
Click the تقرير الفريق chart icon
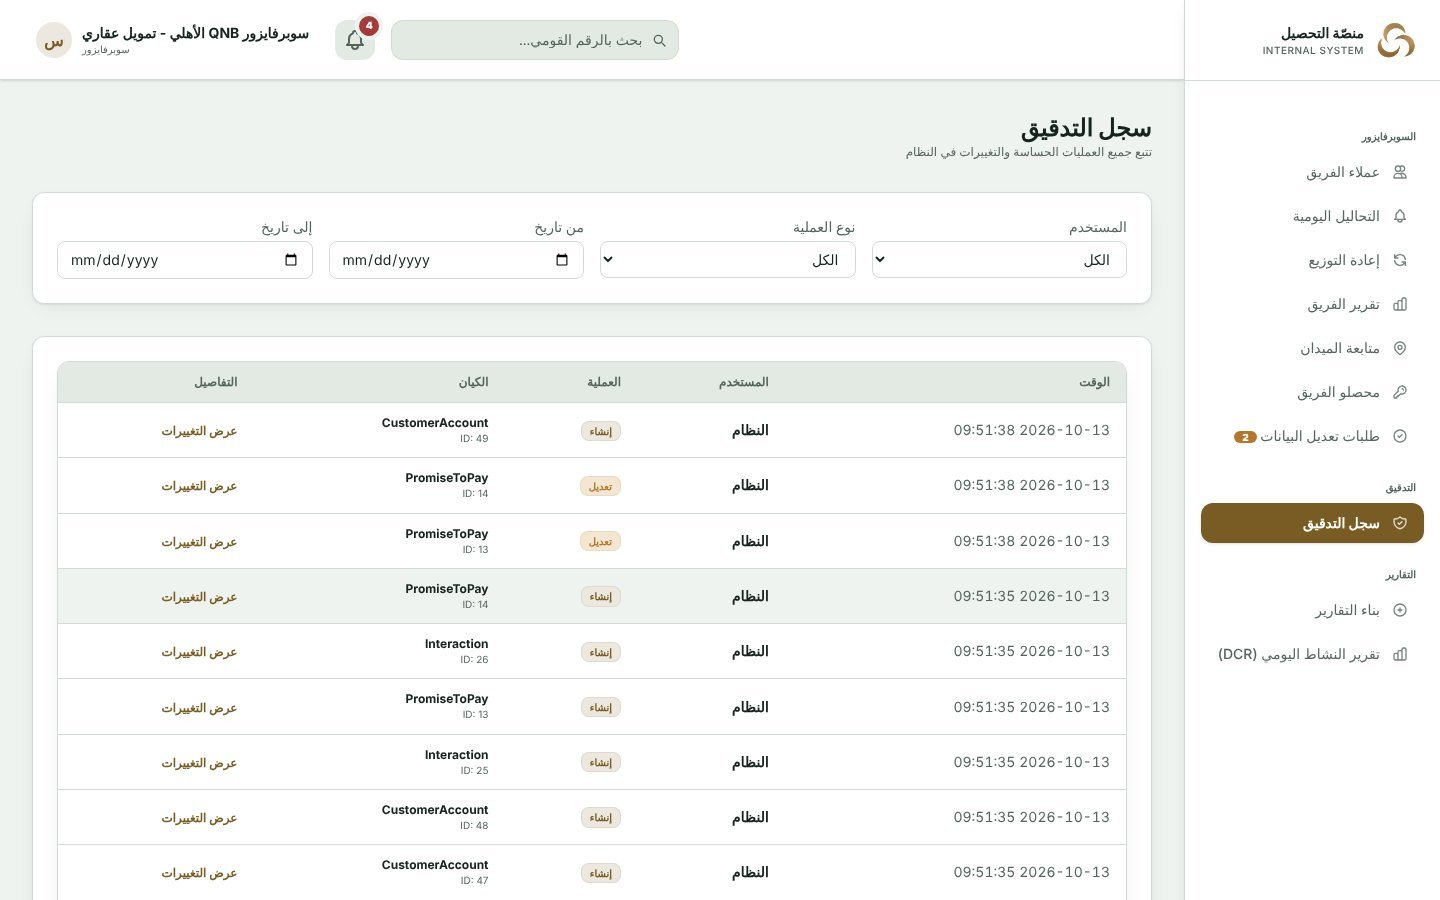[x=1400, y=304]
